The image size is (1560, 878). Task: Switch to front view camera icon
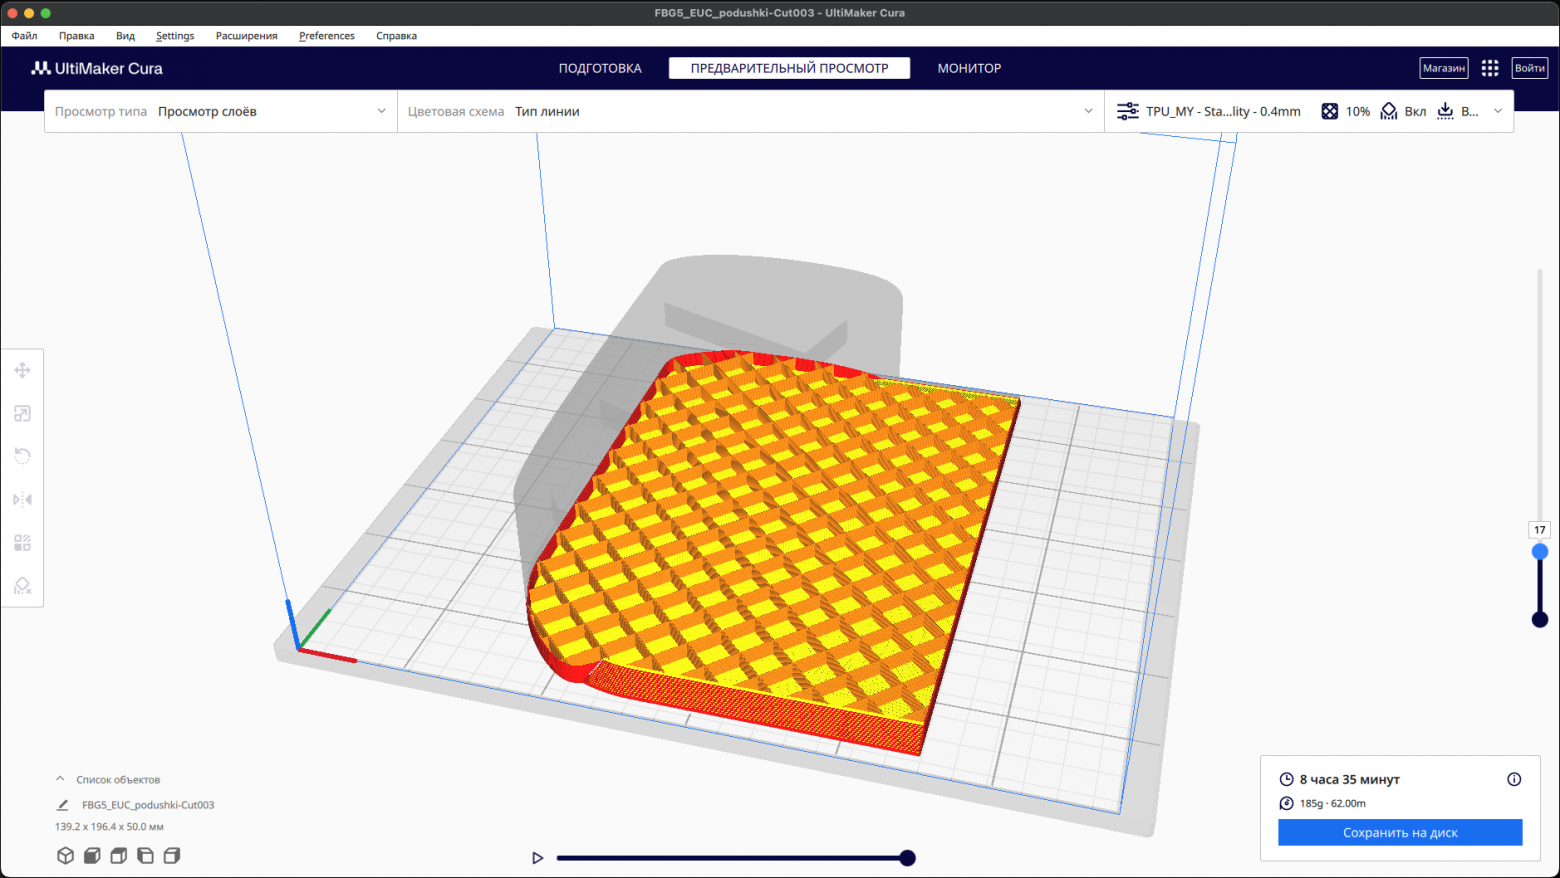(92, 855)
